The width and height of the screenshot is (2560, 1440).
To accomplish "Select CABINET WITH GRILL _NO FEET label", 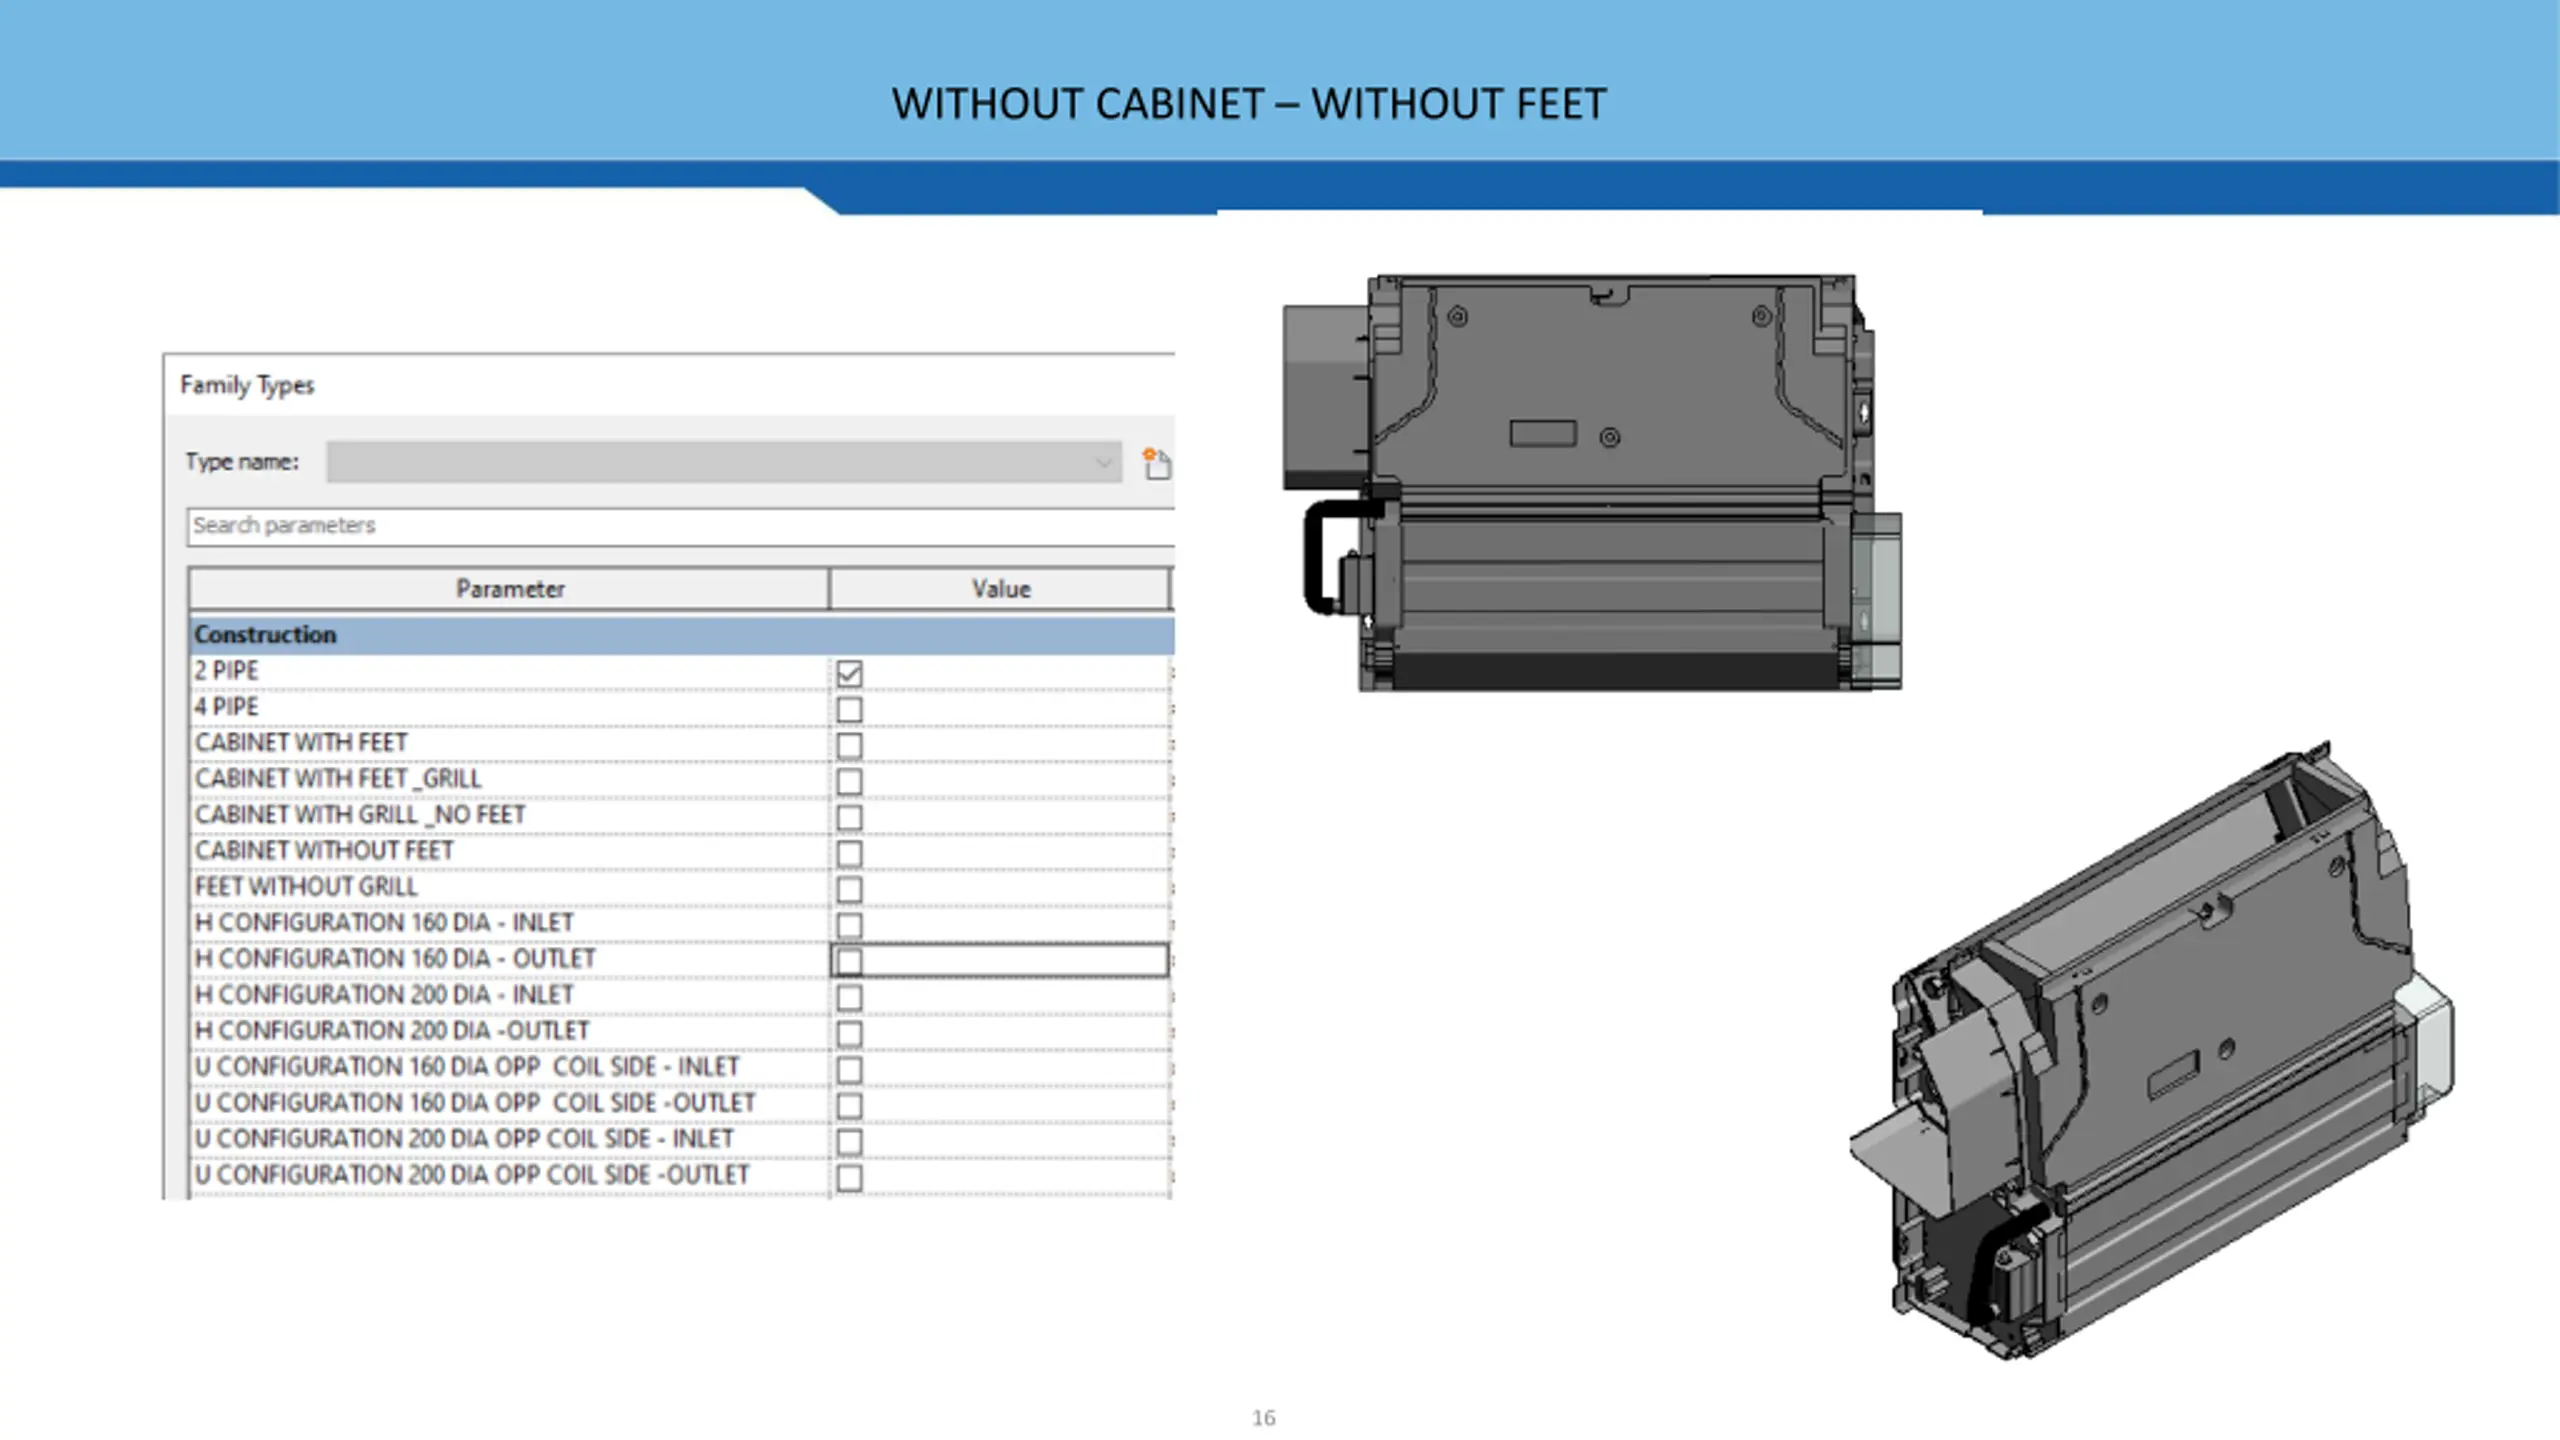I will pyautogui.click(x=360, y=815).
